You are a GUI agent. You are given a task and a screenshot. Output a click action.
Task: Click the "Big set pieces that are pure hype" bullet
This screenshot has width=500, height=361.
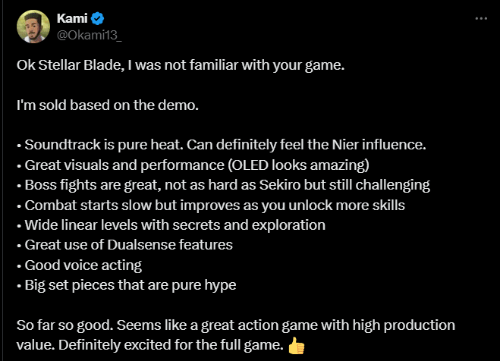click(x=126, y=285)
